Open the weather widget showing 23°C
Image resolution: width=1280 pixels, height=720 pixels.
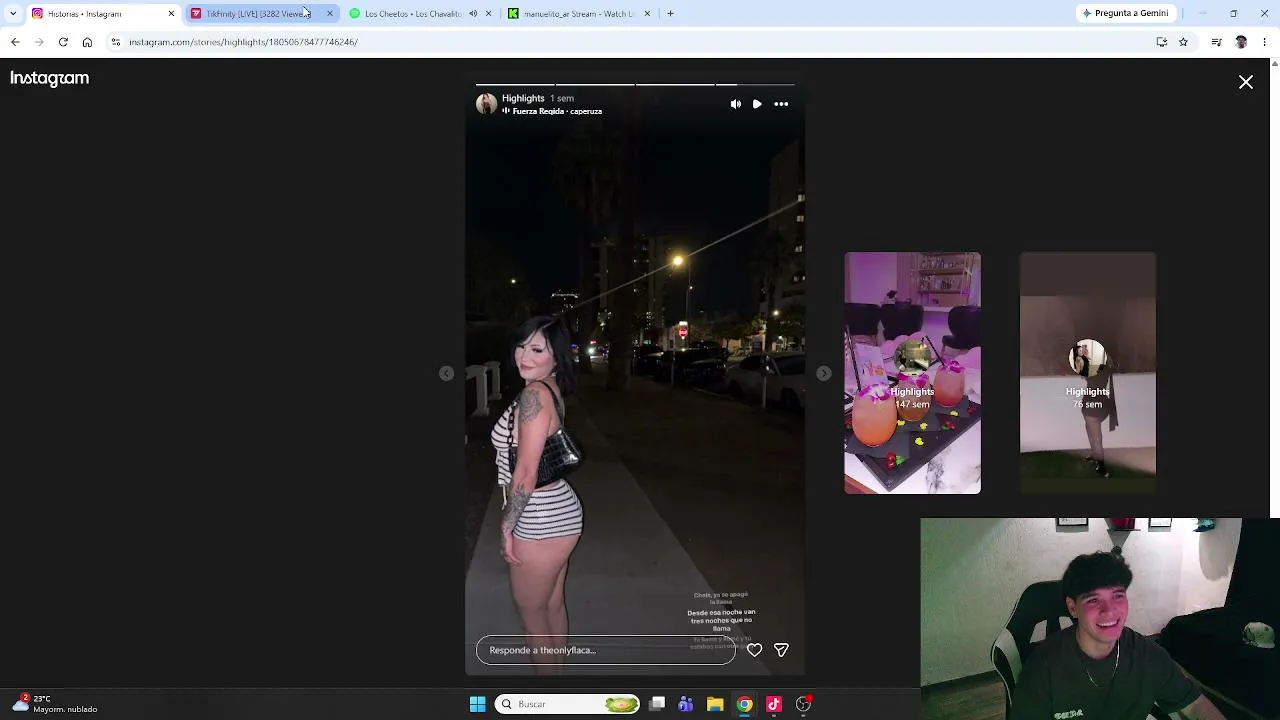coord(55,704)
